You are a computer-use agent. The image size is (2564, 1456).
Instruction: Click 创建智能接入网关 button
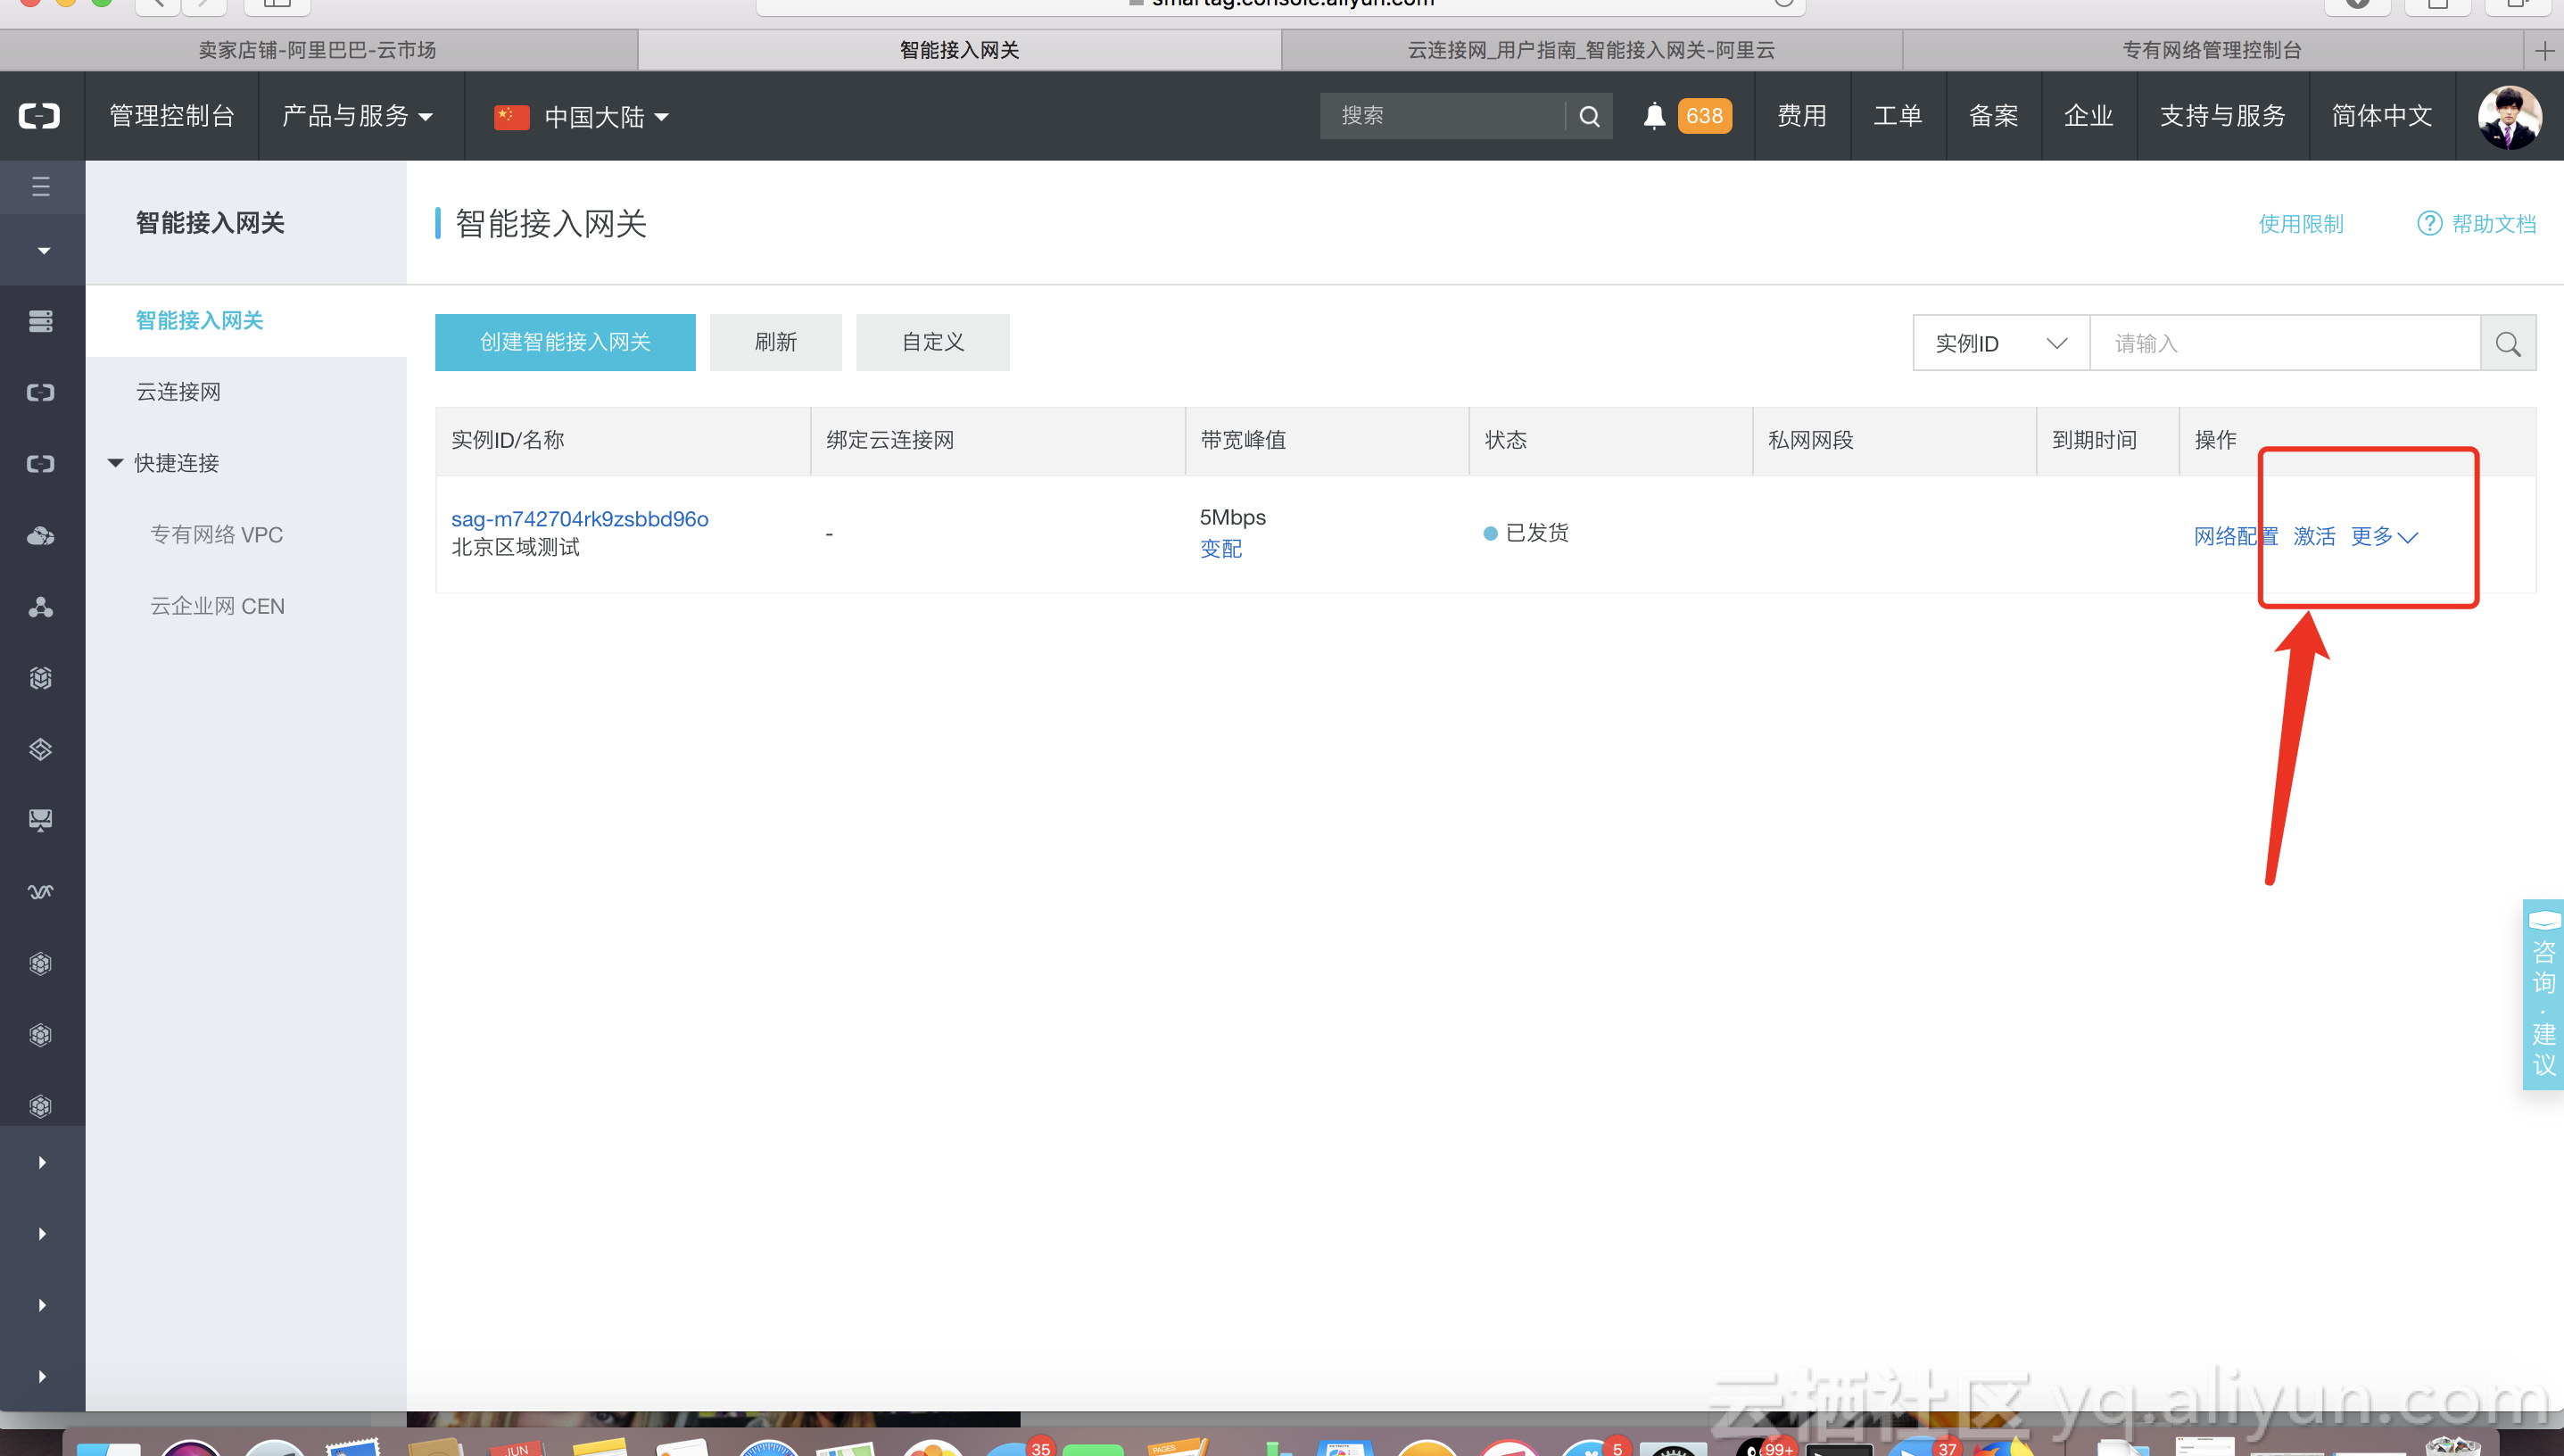565,342
